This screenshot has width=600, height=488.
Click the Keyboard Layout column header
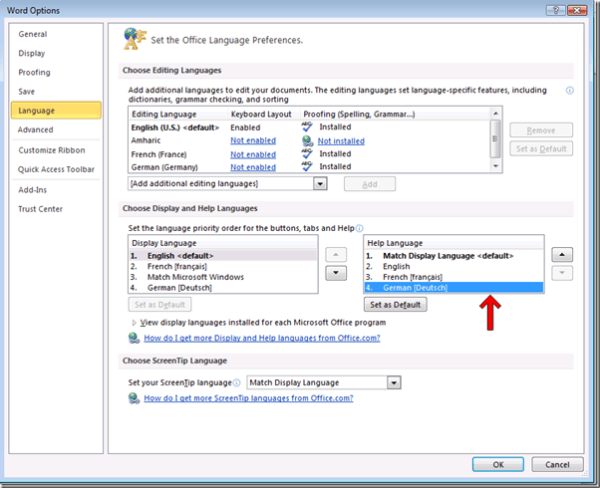point(264,114)
